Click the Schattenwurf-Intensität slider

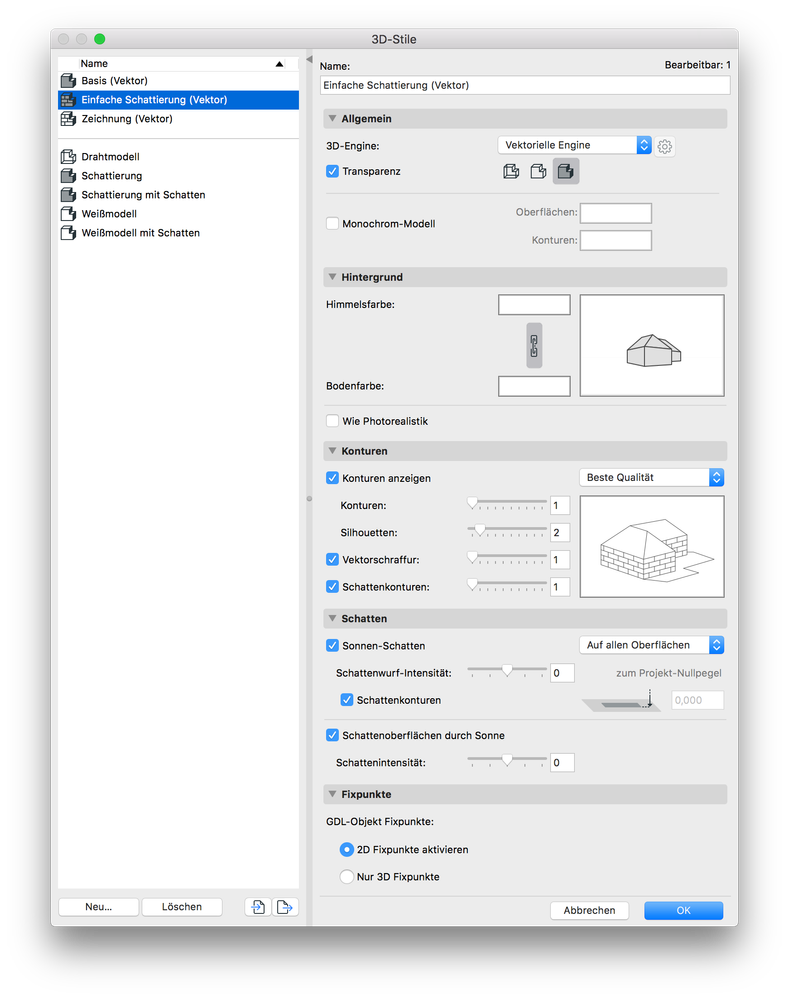tap(507, 672)
